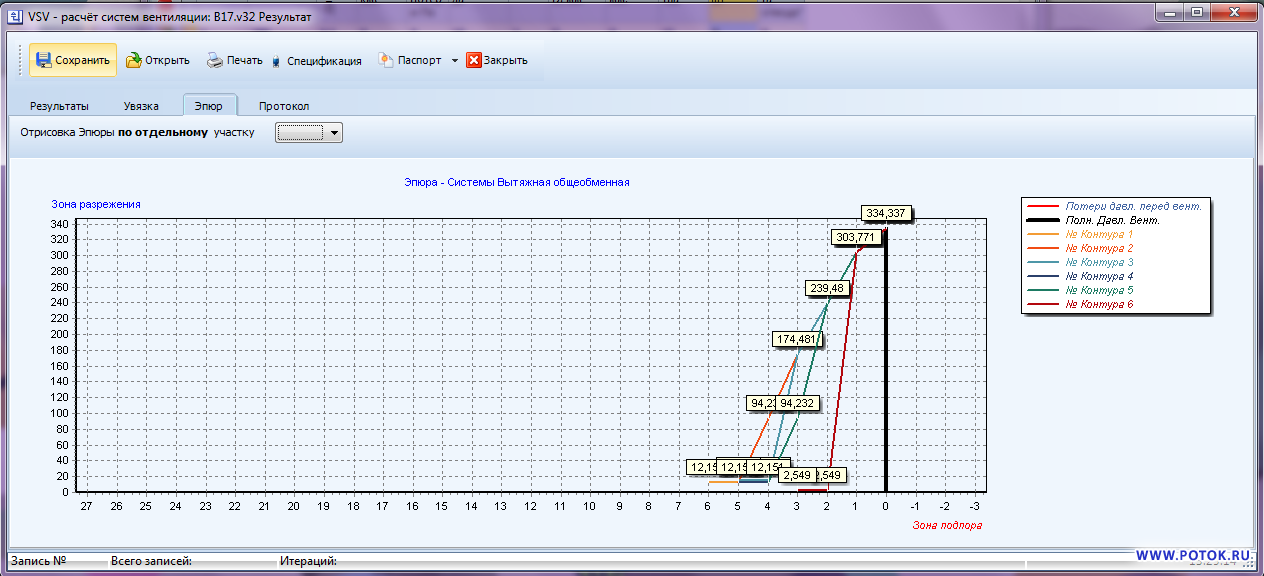The width and height of the screenshot is (1264, 576).
Task: Click the orange № Контура 1 legend line
Action: pyautogui.click(x=1044, y=234)
